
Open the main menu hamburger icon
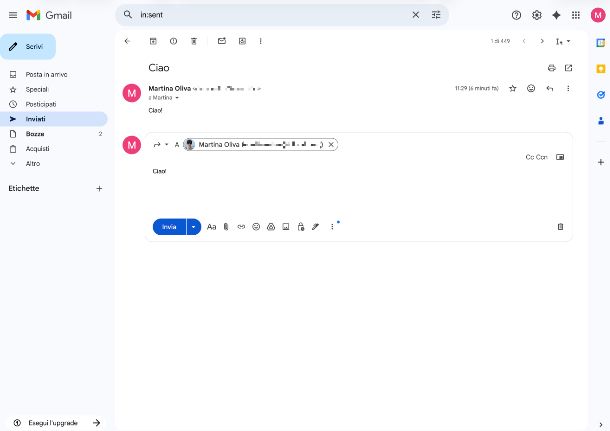click(x=13, y=15)
